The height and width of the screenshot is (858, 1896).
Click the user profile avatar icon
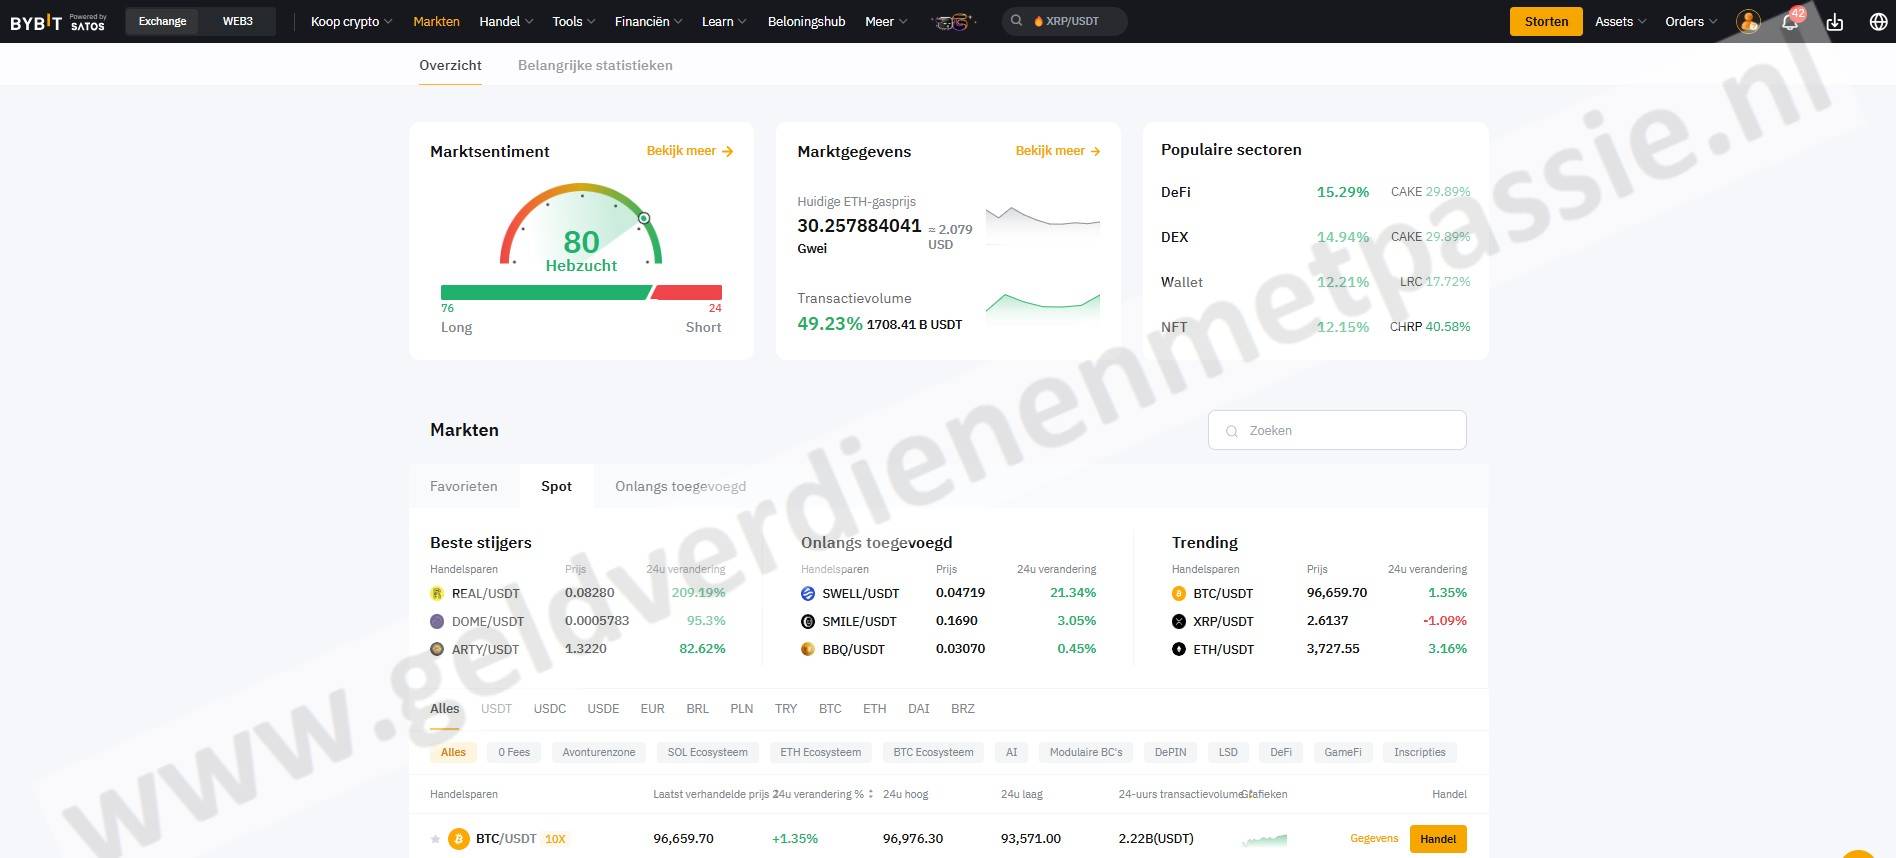click(1748, 22)
